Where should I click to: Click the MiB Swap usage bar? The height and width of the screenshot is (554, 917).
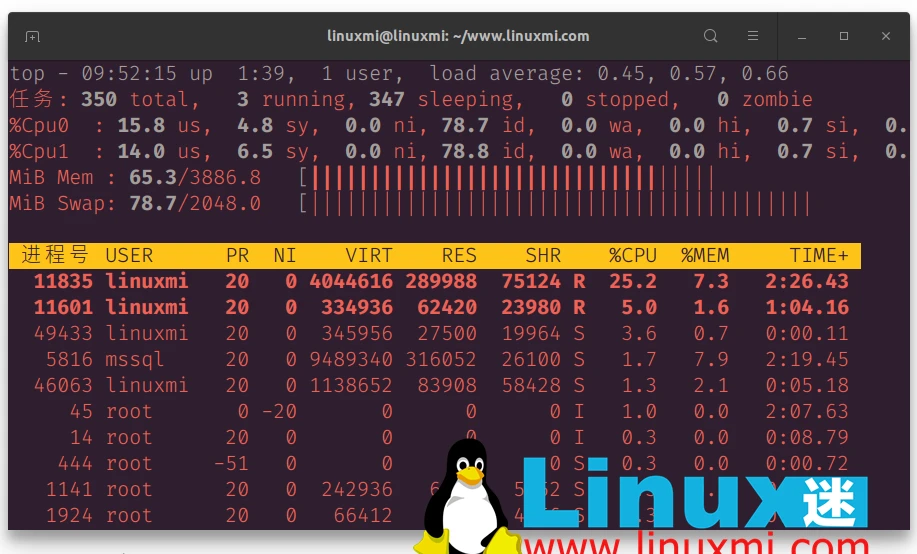point(554,204)
